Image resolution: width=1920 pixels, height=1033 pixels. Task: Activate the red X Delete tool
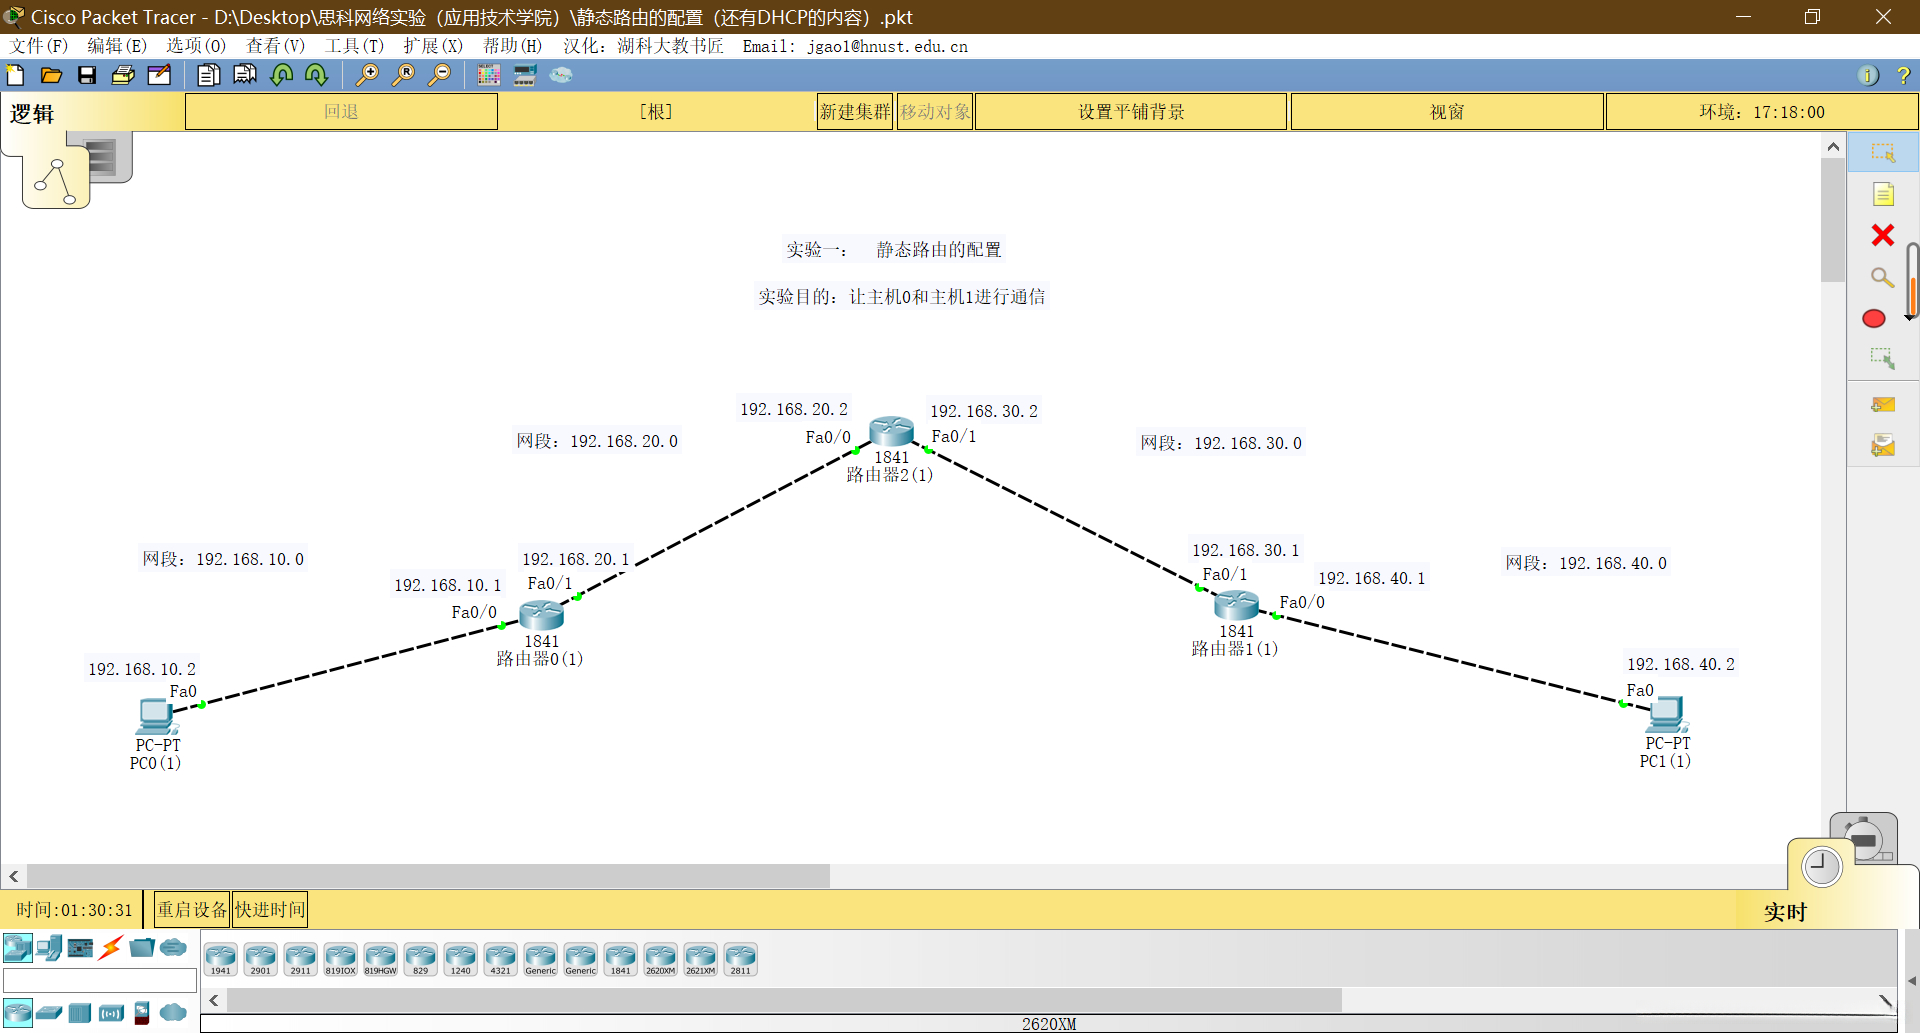click(x=1883, y=235)
